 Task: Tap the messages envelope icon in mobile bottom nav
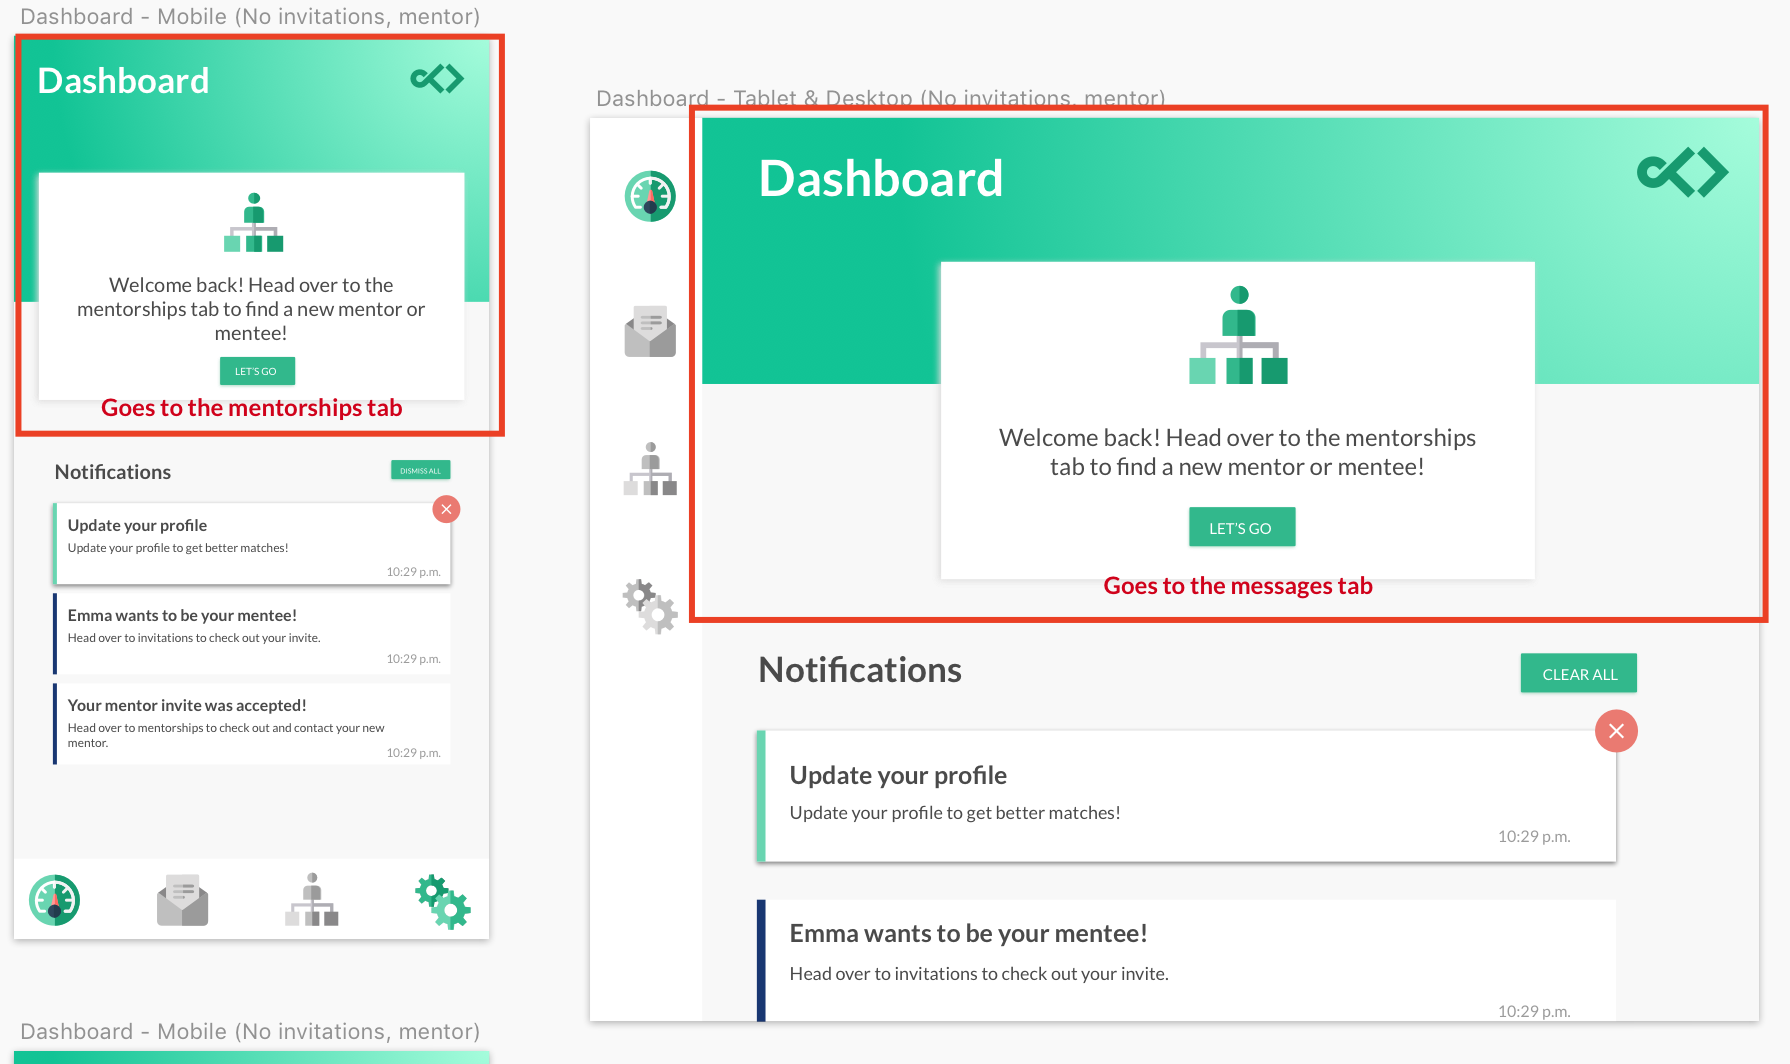[x=182, y=899]
